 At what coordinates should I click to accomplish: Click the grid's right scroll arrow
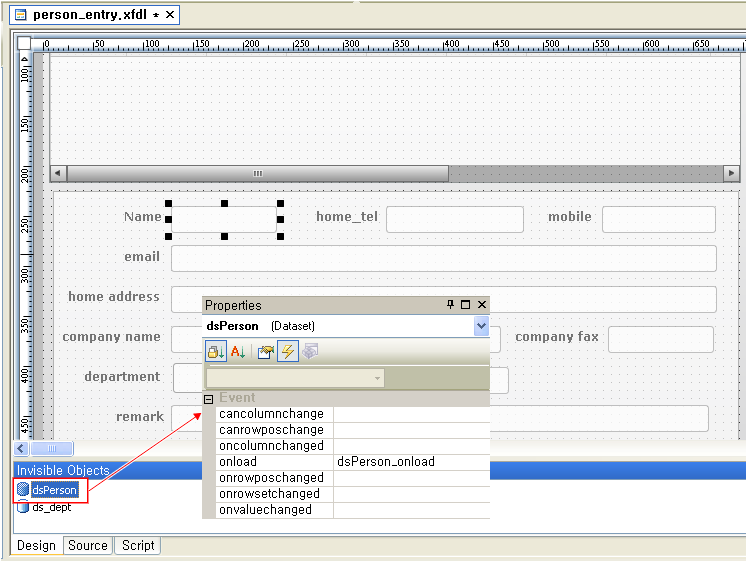pyautogui.click(x=731, y=173)
